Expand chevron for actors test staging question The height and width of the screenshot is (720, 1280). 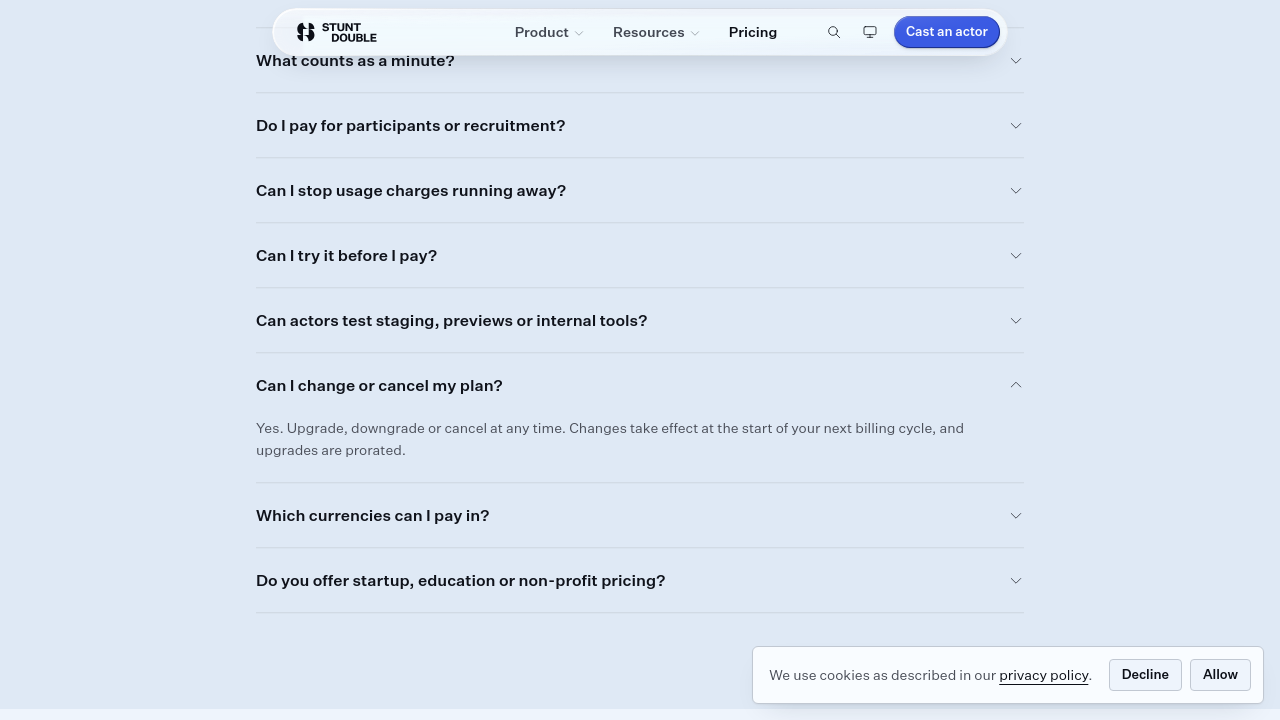(1016, 321)
